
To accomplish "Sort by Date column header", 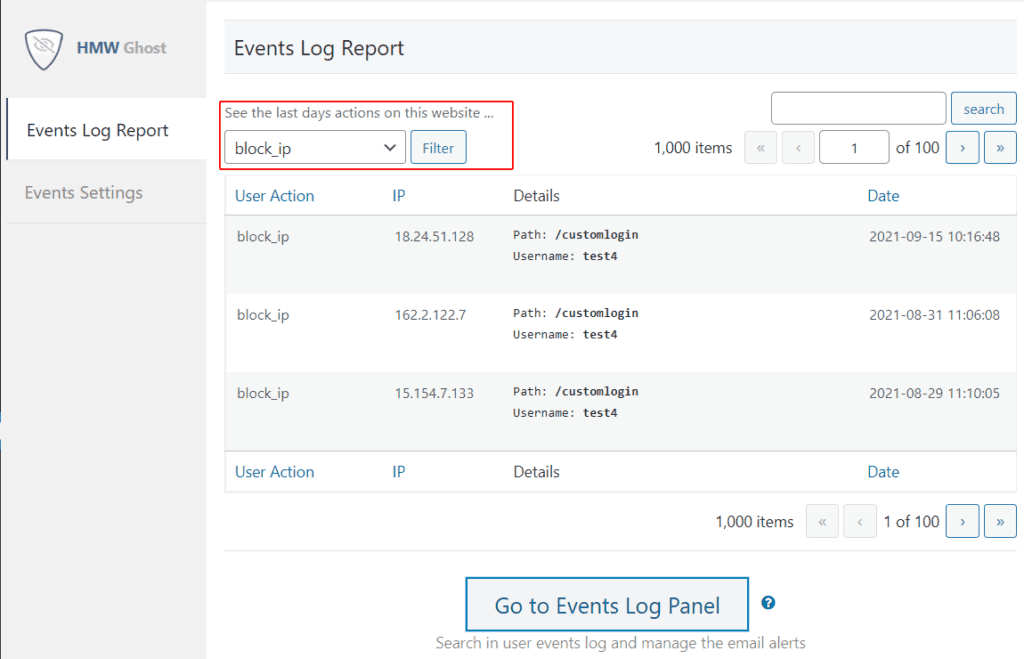I will coord(883,196).
